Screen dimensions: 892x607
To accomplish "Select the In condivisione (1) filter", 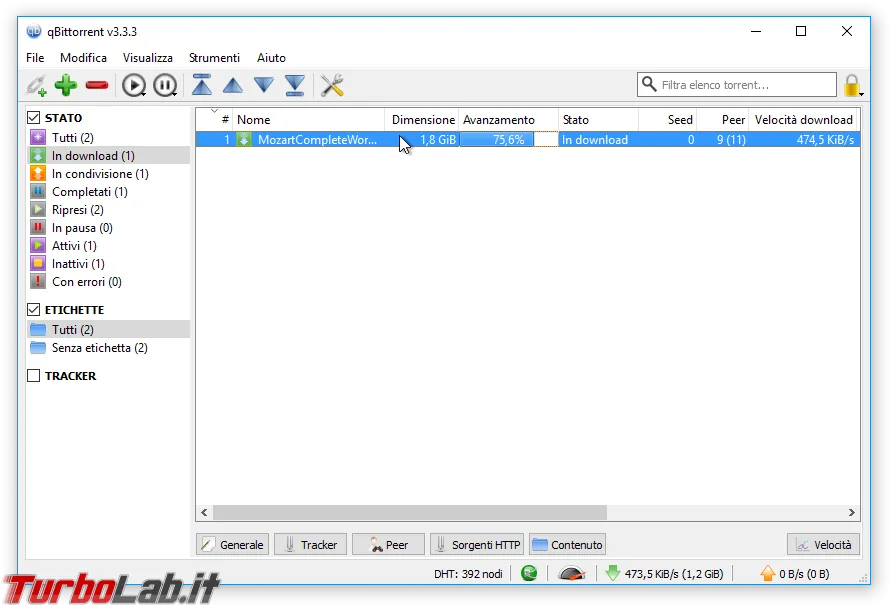I will click(x=108, y=174).
